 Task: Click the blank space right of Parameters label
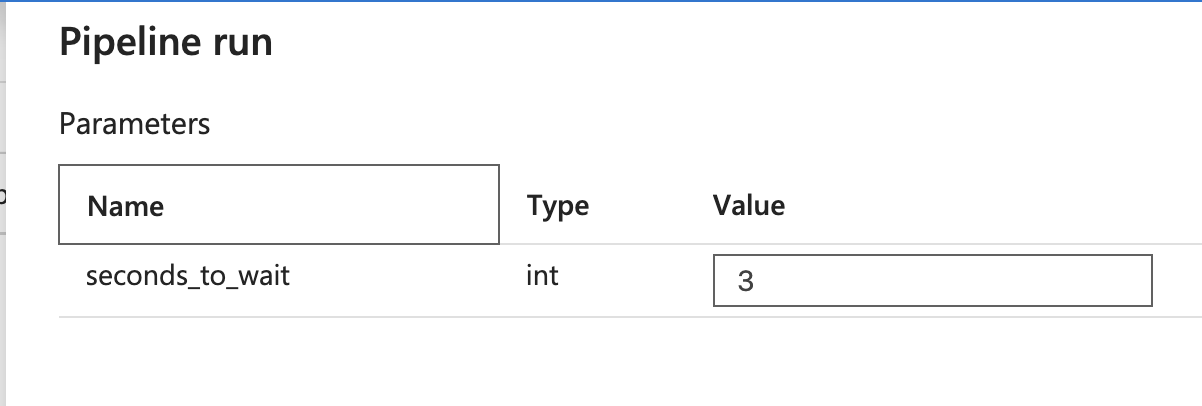600,124
